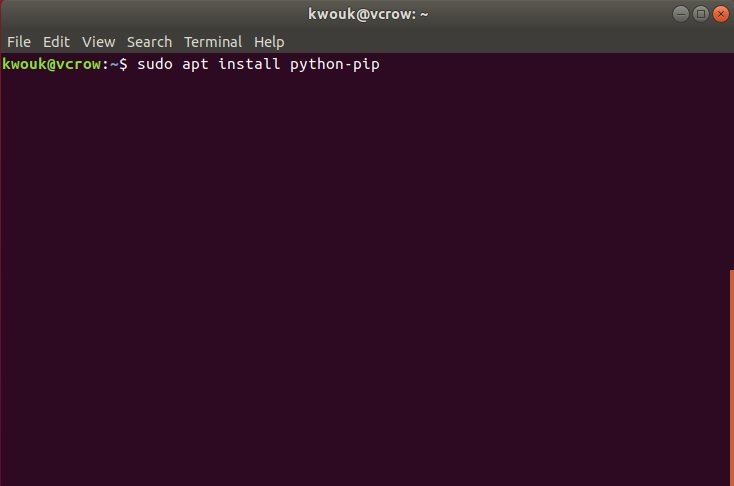Click the blue tilde in the prompt
This screenshot has height=486, width=734.
[x=115, y=65]
